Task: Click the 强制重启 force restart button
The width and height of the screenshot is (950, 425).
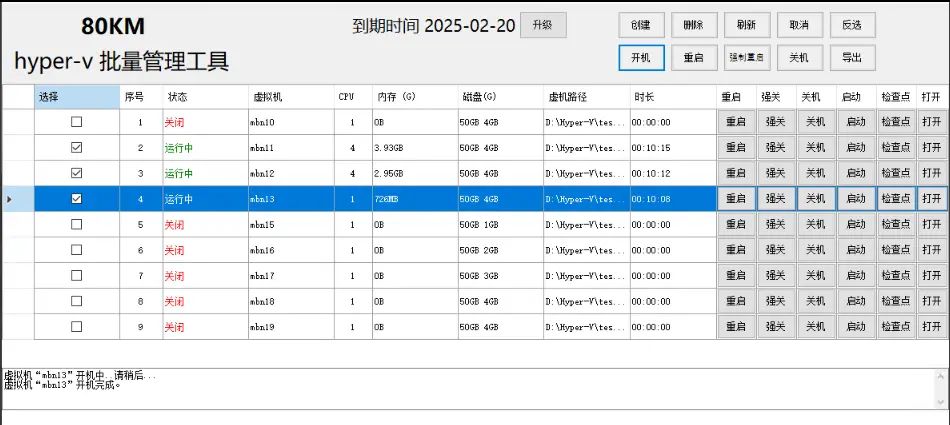Action: (x=746, y=58)
